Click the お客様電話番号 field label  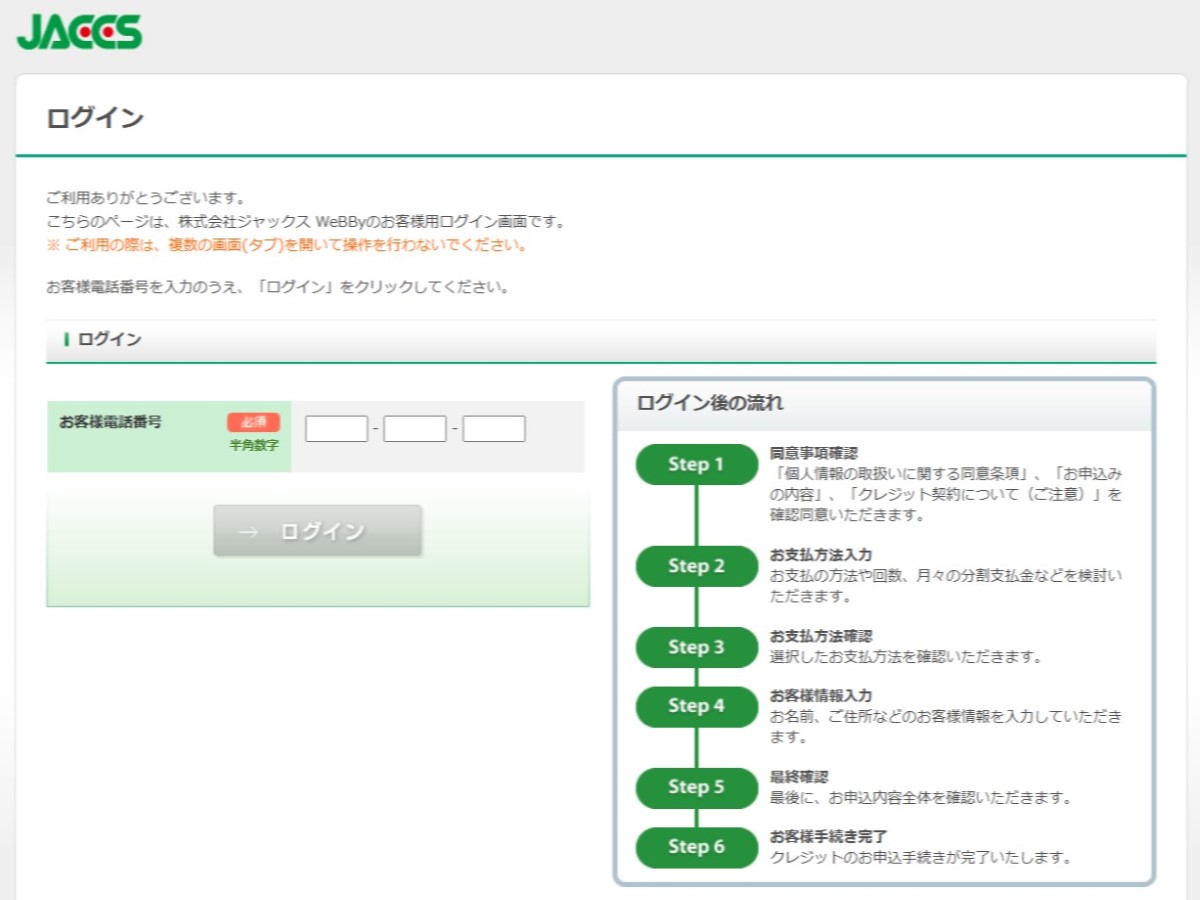coord(110,422)
